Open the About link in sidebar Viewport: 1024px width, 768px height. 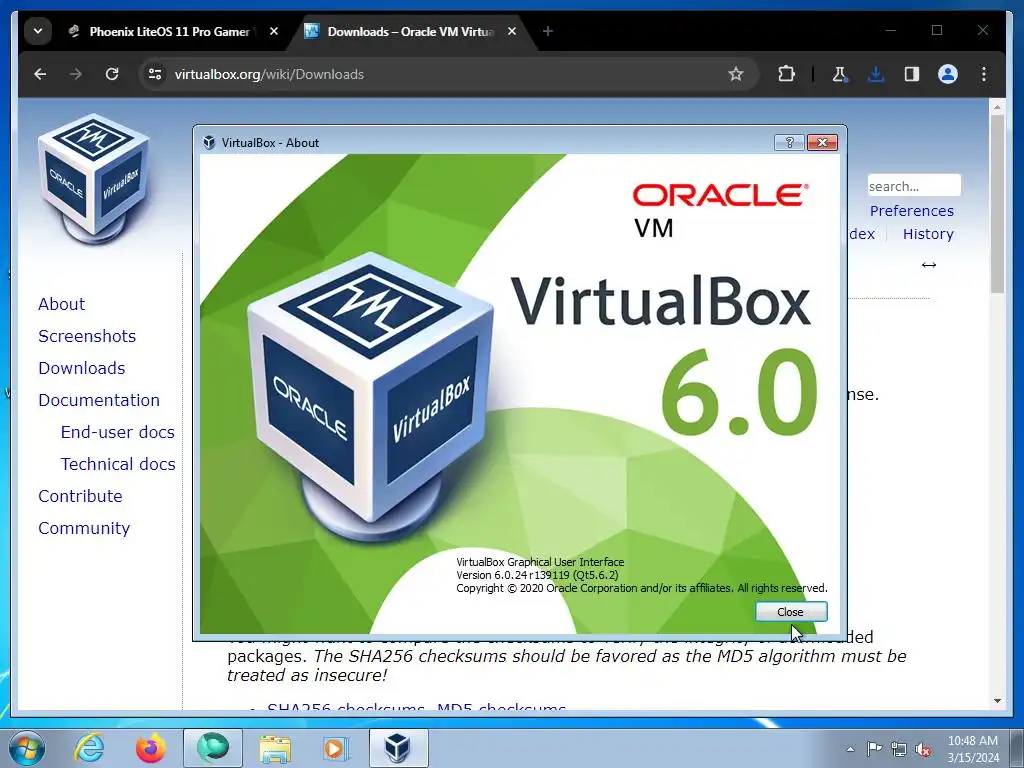(61, 304)
